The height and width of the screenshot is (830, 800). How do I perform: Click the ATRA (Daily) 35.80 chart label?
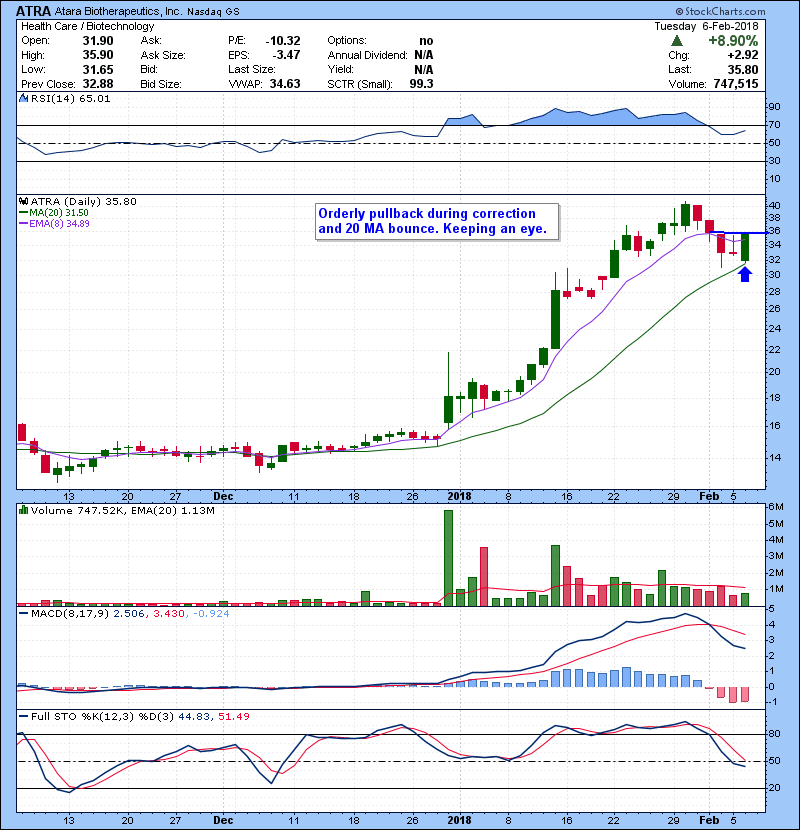[84, 202]
